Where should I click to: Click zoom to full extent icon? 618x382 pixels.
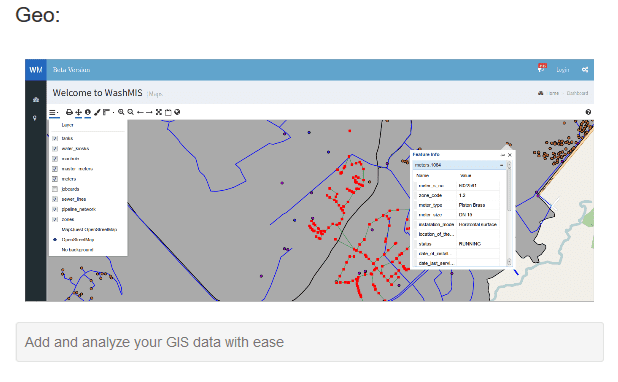(159, 112)
